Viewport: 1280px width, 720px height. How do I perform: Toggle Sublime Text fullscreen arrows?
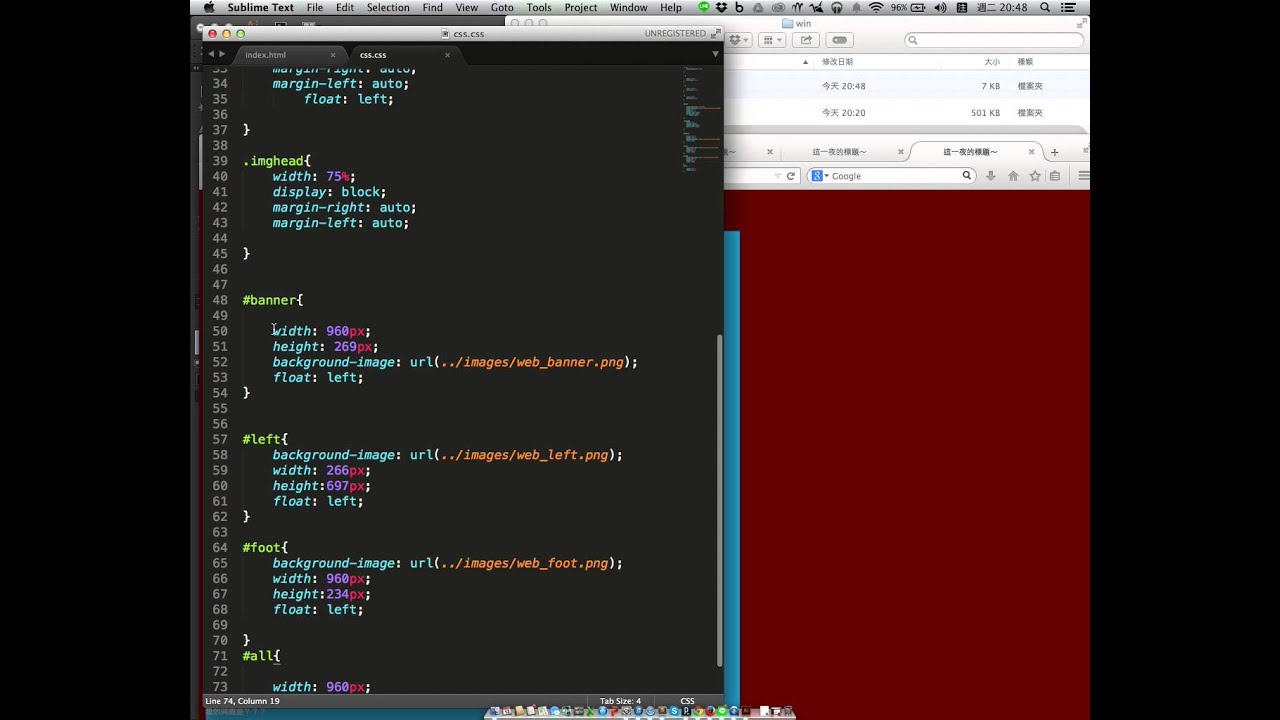[716, 33]
